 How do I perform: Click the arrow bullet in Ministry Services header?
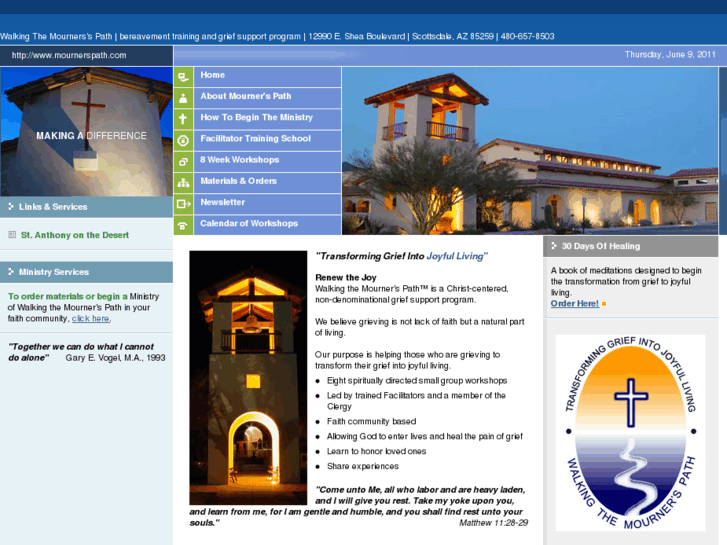coord(11,272)
